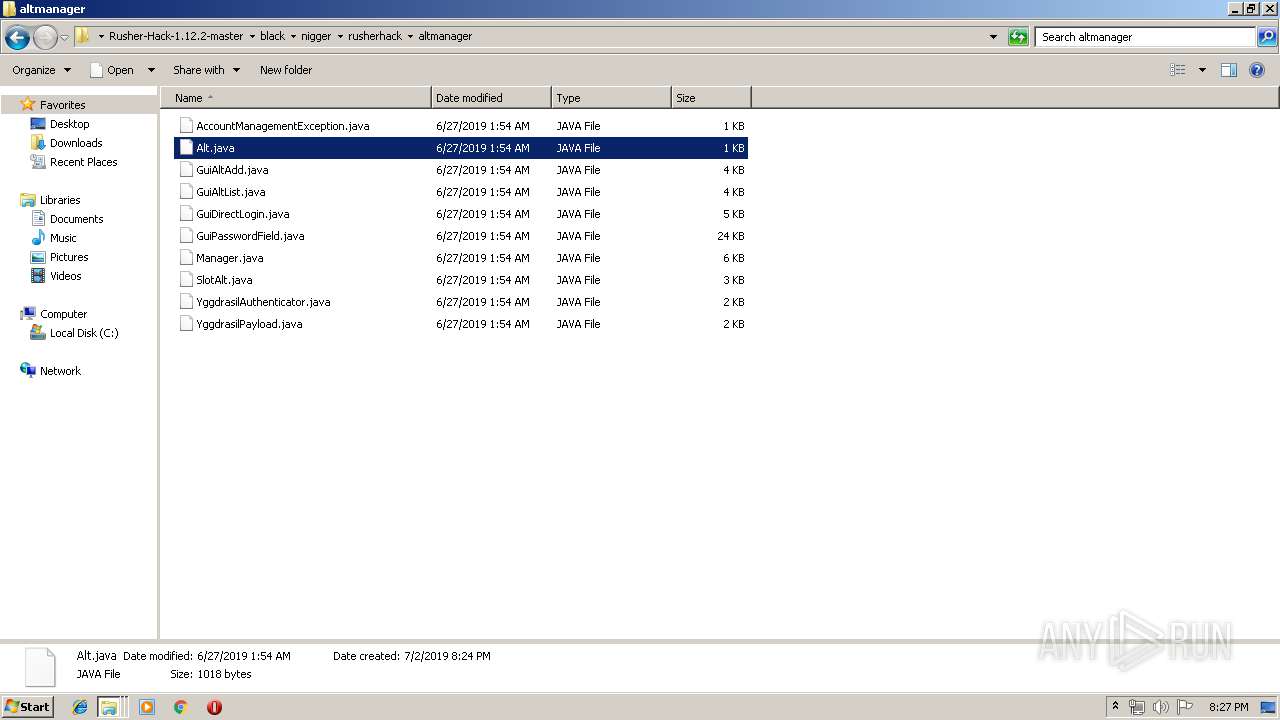
Task: Select the AccountManagementException.java file icon
Action: tap(186, 126)
